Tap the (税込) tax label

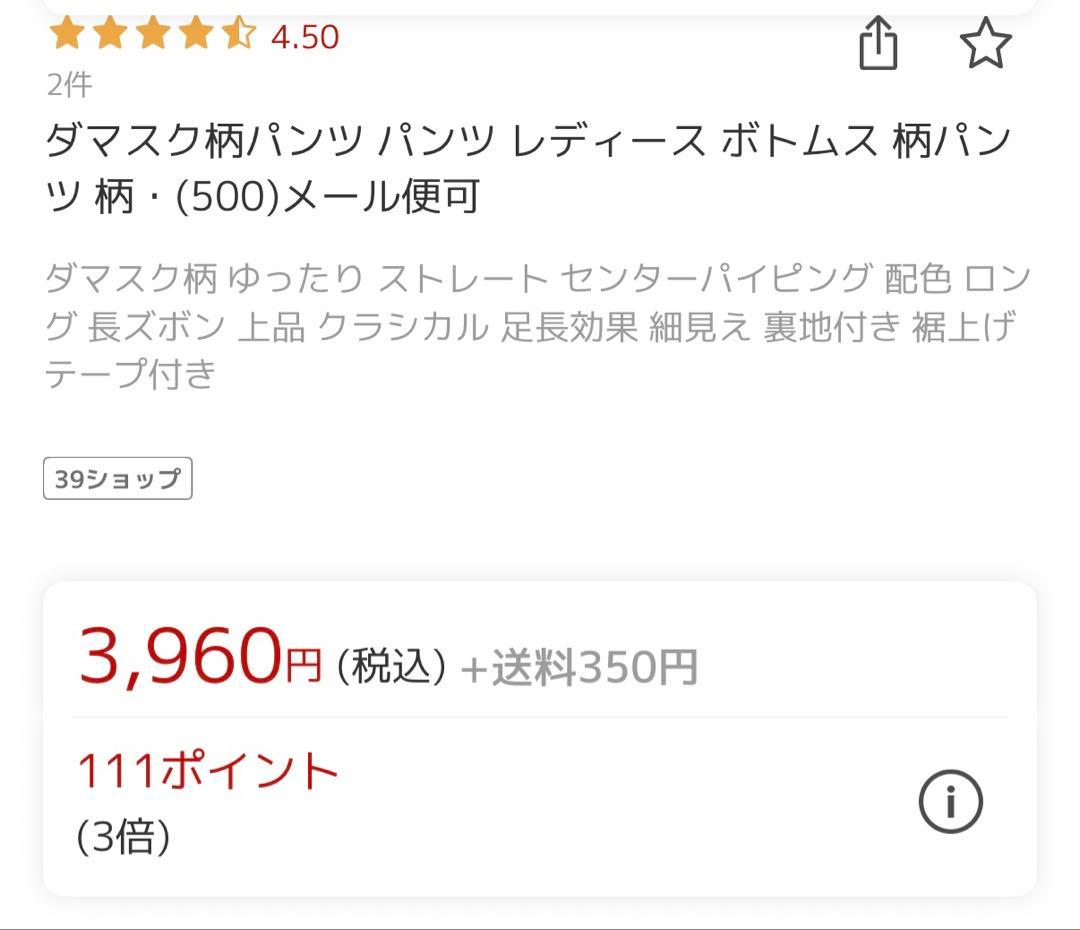(391, 666)
